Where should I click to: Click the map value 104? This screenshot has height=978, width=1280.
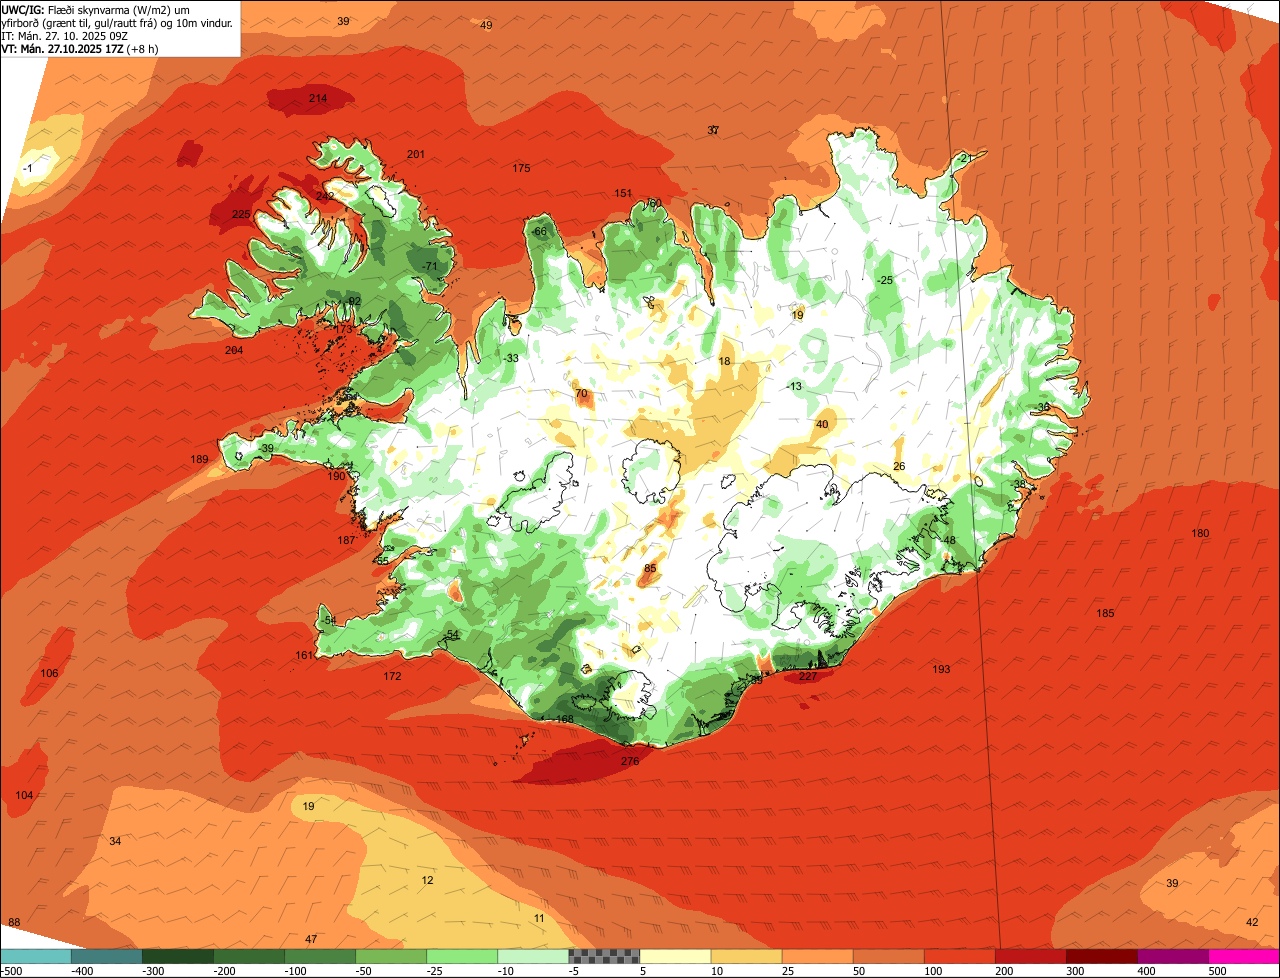coord(24,796)
